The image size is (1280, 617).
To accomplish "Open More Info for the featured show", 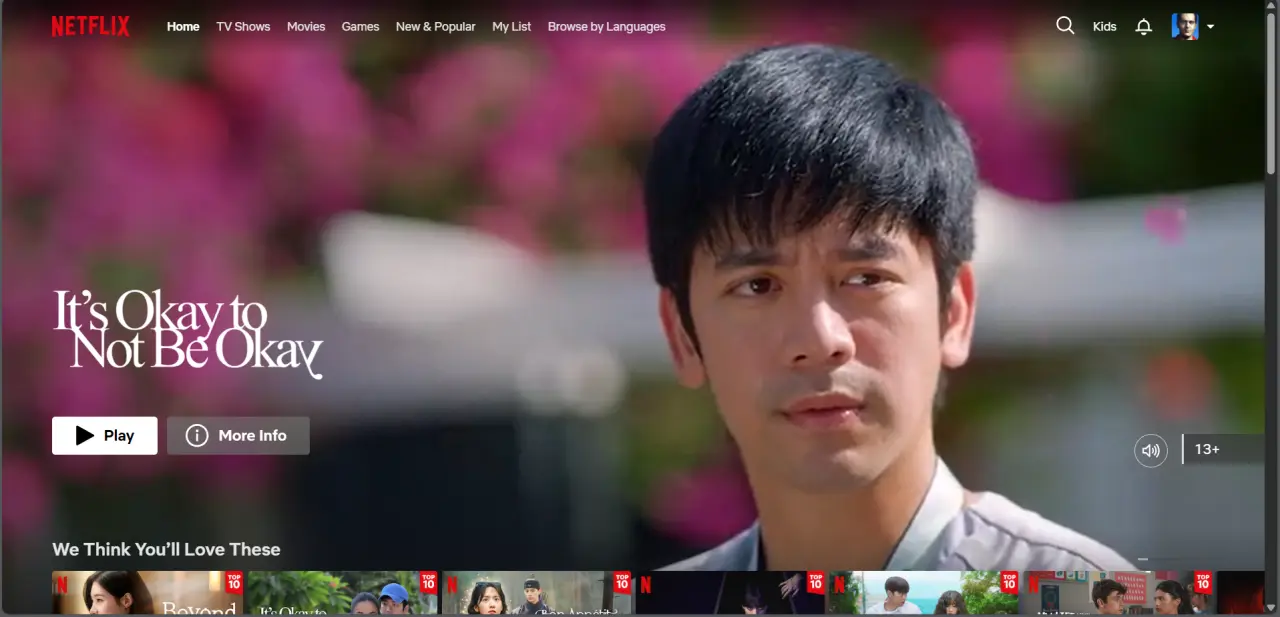I will 238,435.
